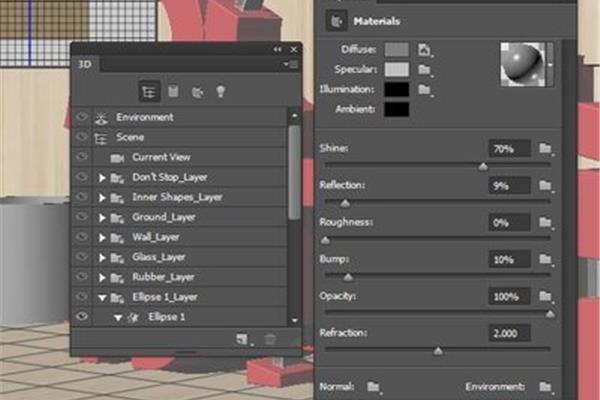Image resolution: width=600 pixels, height=400 pixels.
Task: Open the Diffuse texture folder icon
Action: point(424,50)
